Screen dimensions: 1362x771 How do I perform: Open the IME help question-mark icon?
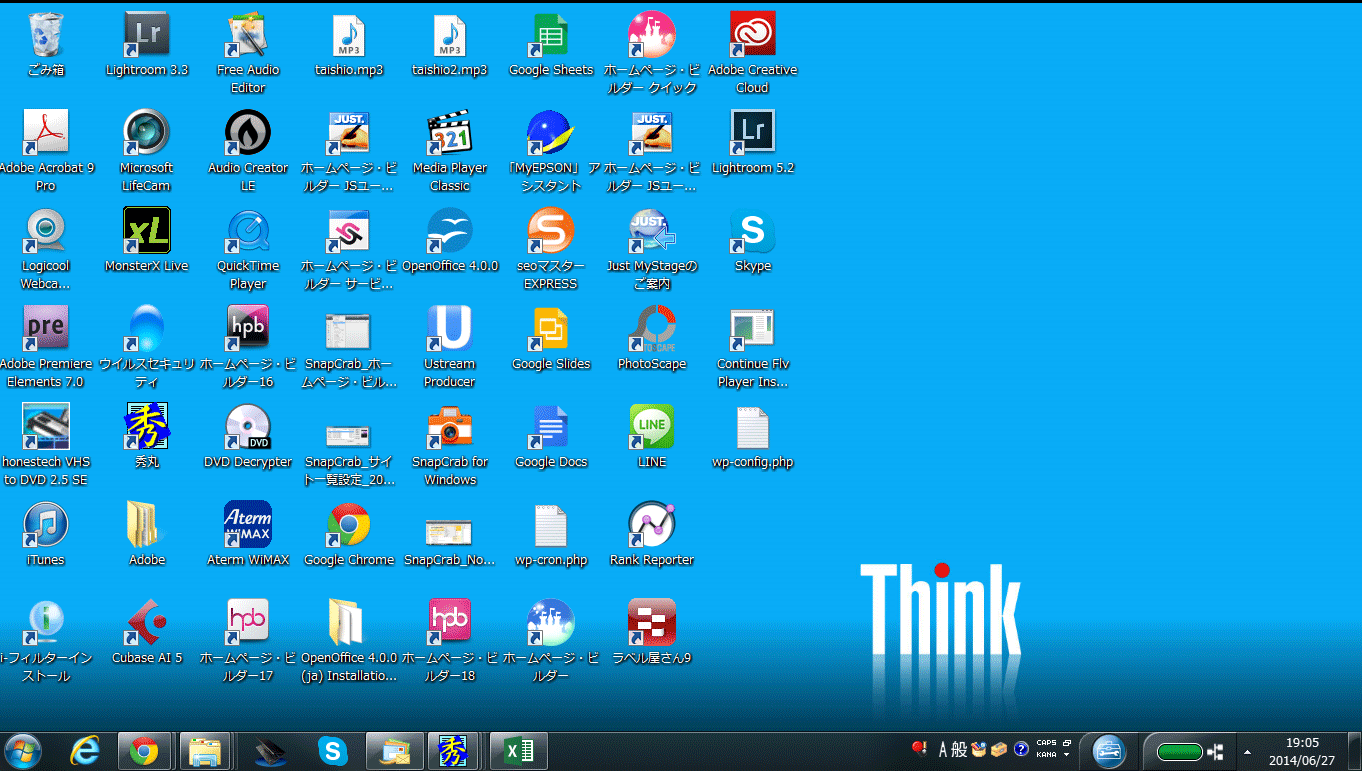[x=1021, y=749]
